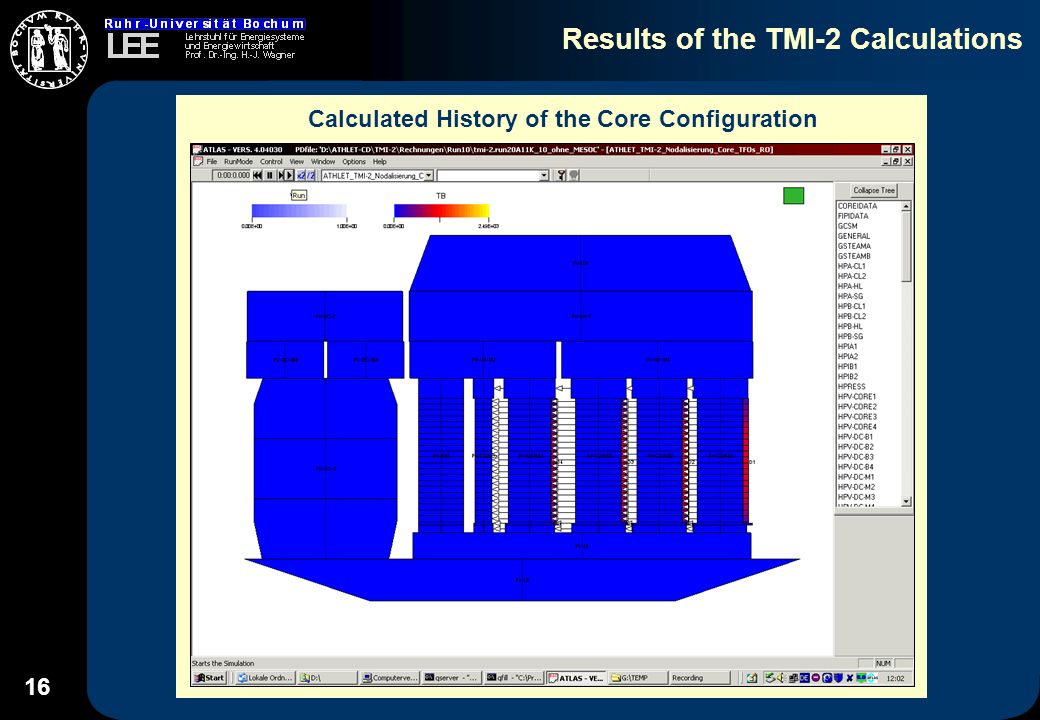Open the RunMode menu
Screen dimensions: 1040x720
click(239, 161)
